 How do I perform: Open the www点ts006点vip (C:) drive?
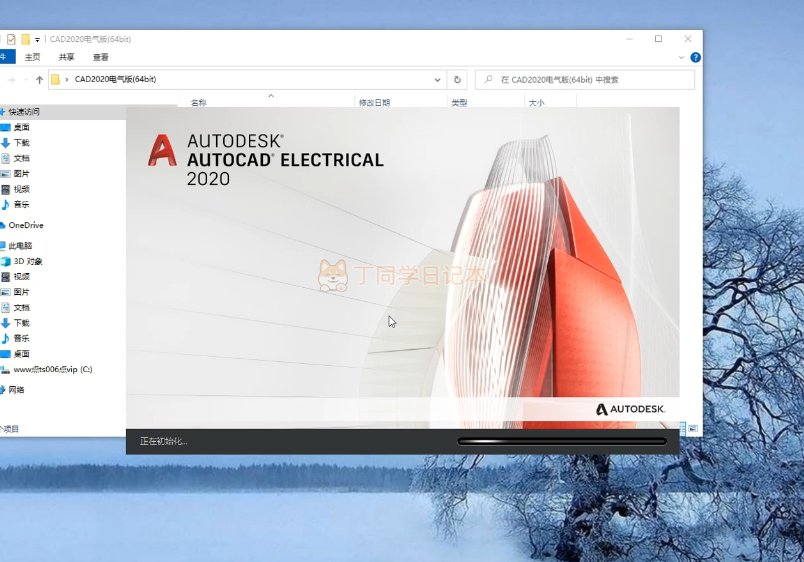53,369
